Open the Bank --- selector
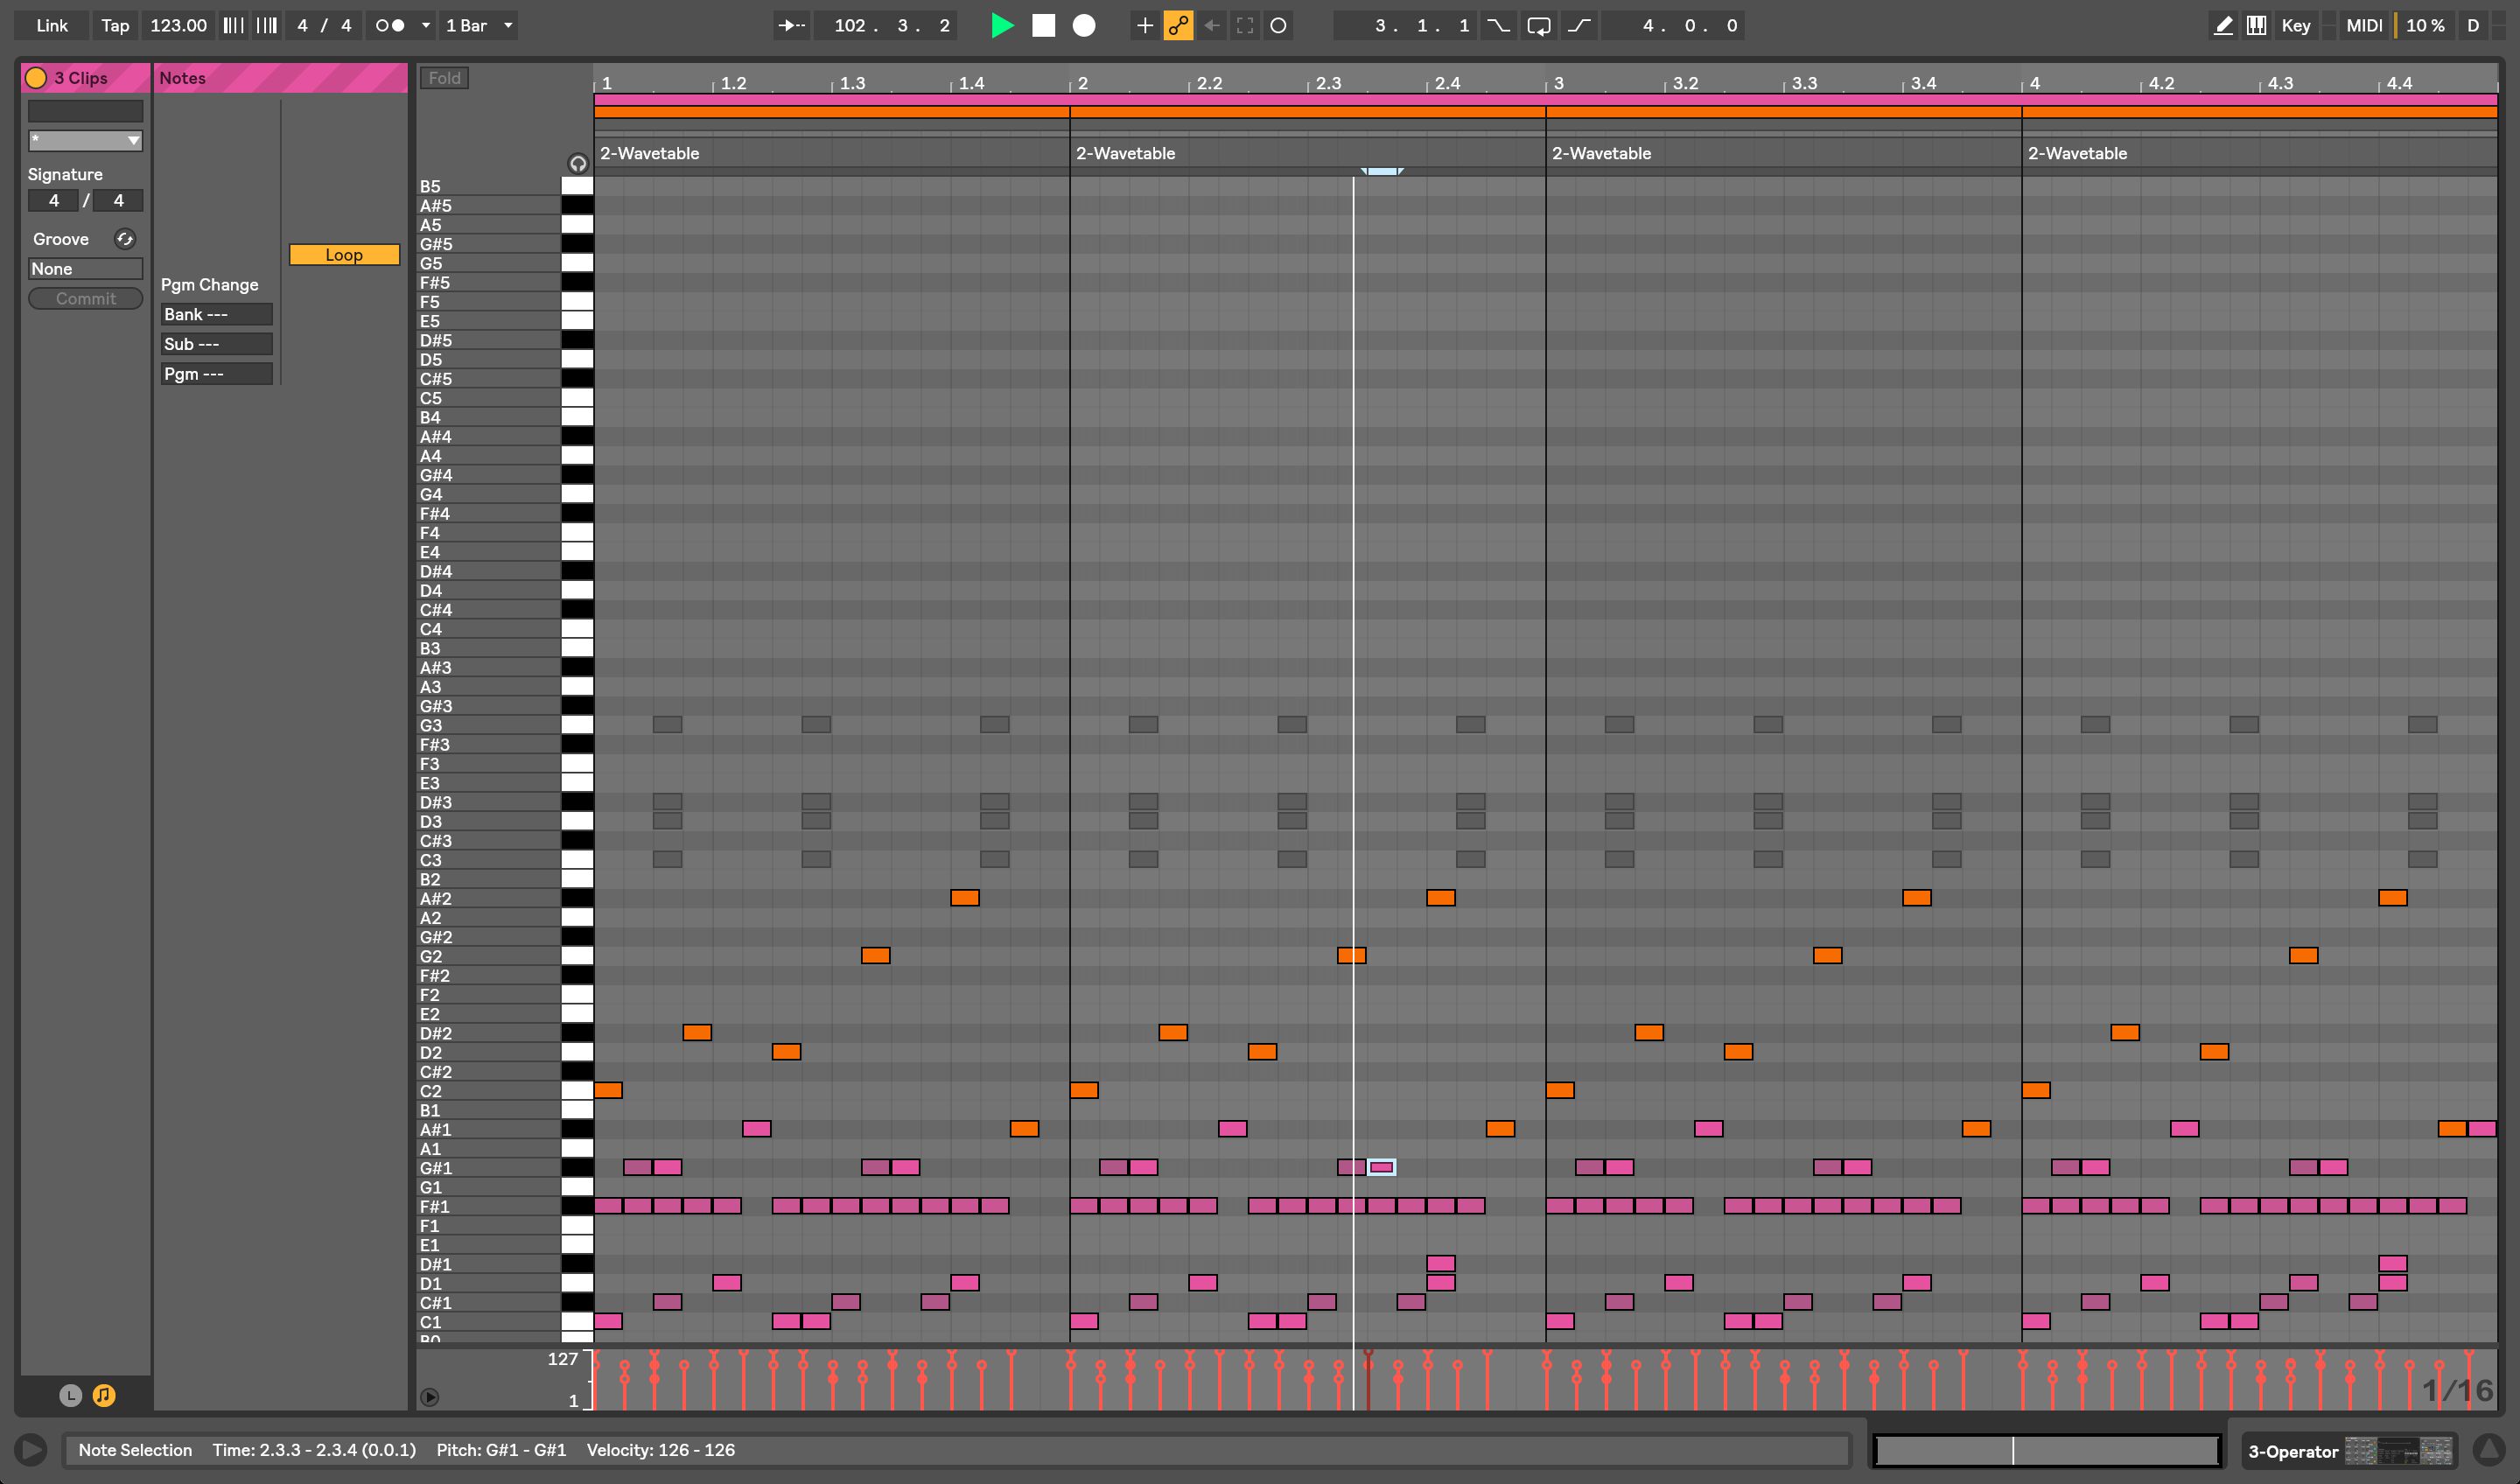This screenshot has width=2520, height=1484. point(216,314)
